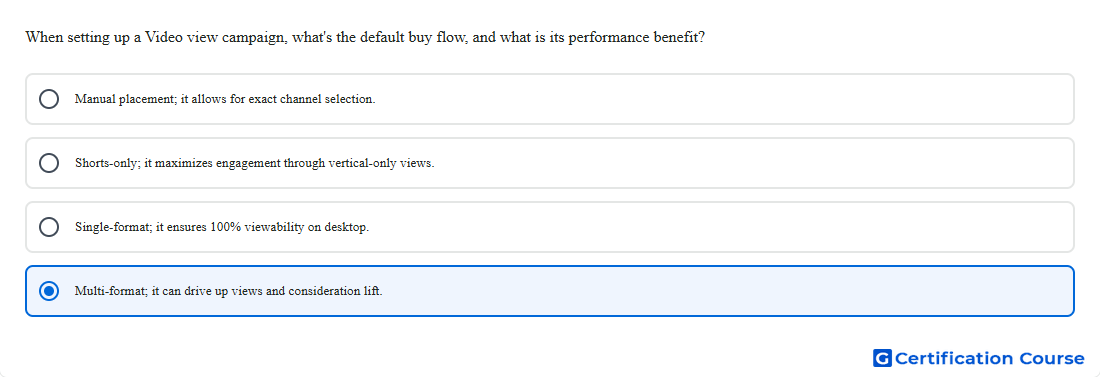
Task: Click the G logo icon
Action: tap(882, 359)
